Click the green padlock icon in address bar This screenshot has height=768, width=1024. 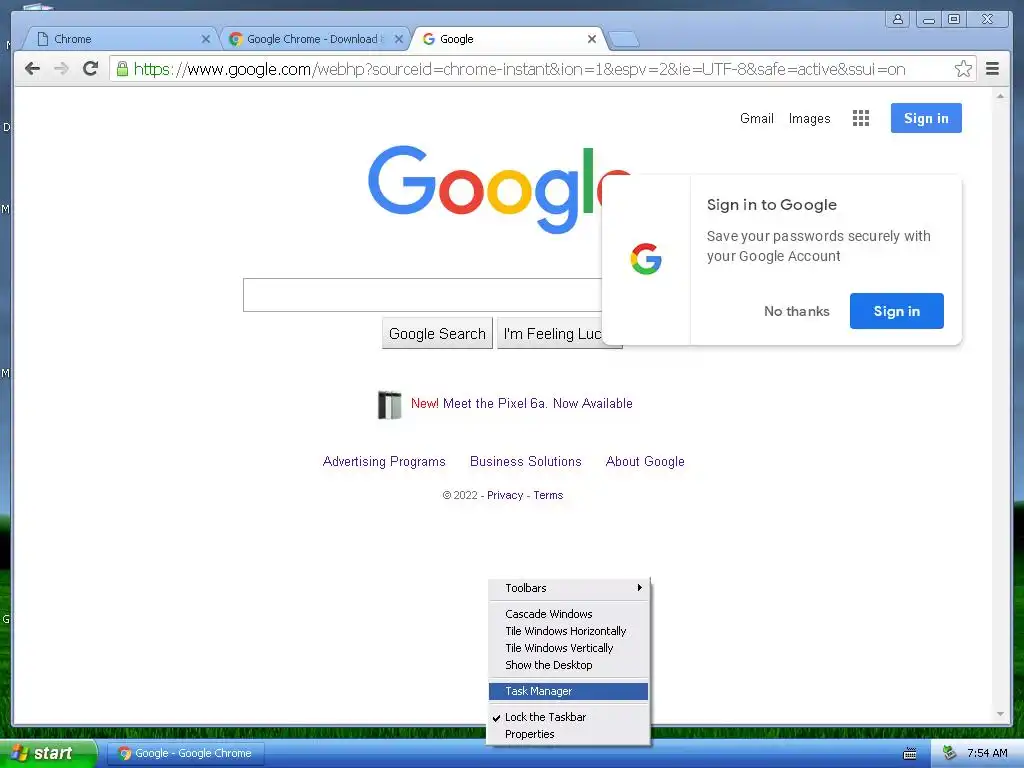click(122, 69)
